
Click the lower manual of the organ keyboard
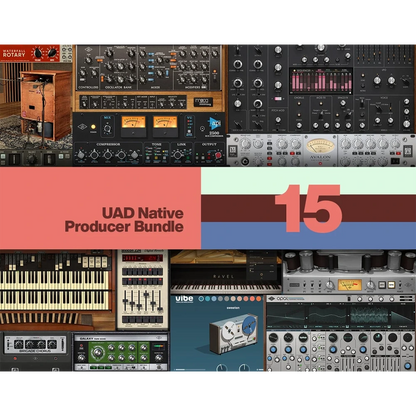(54, 300)
